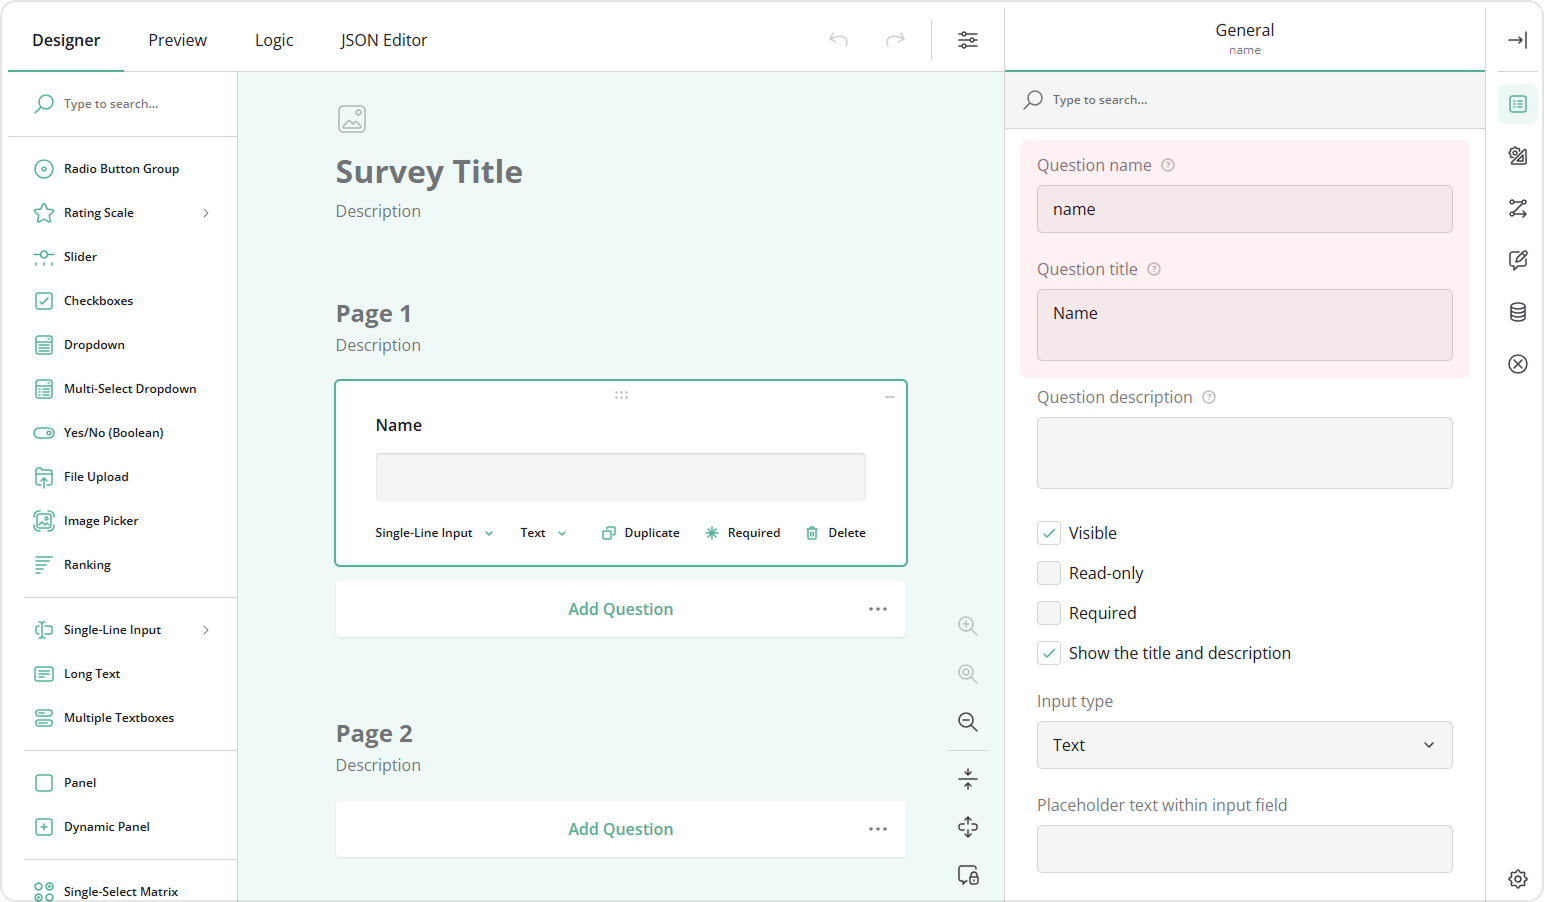1544x902 pixels.
Task: Click Add Question on Page 1
Action: 620,609
